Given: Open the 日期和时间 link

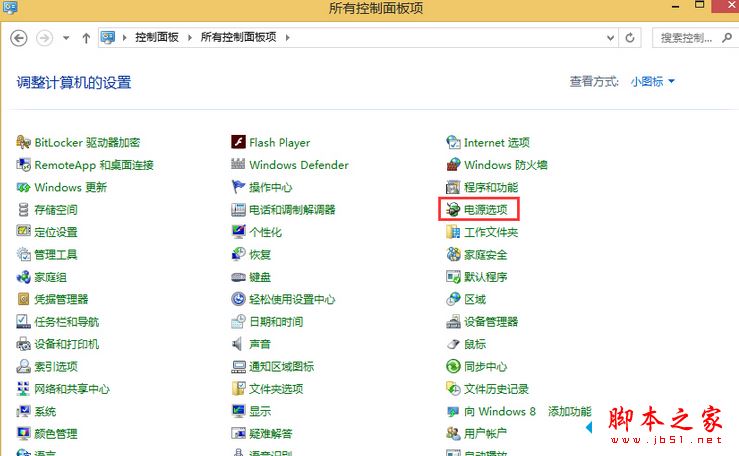Looking at the screenshot, I should 276,322.
